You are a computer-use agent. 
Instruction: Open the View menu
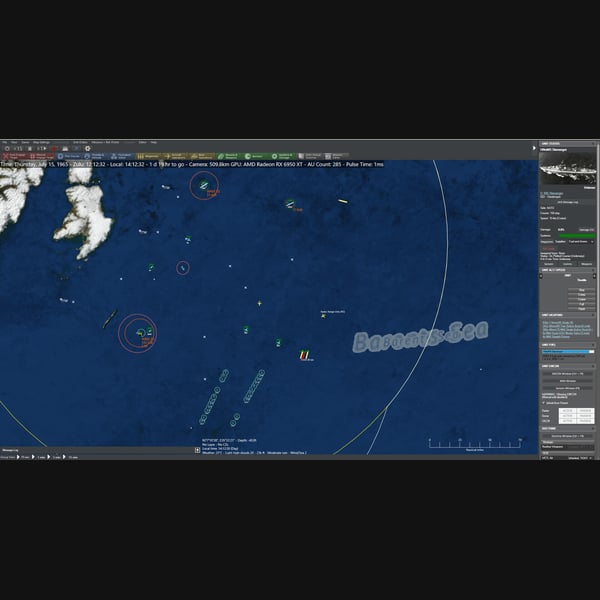(14, 142)
